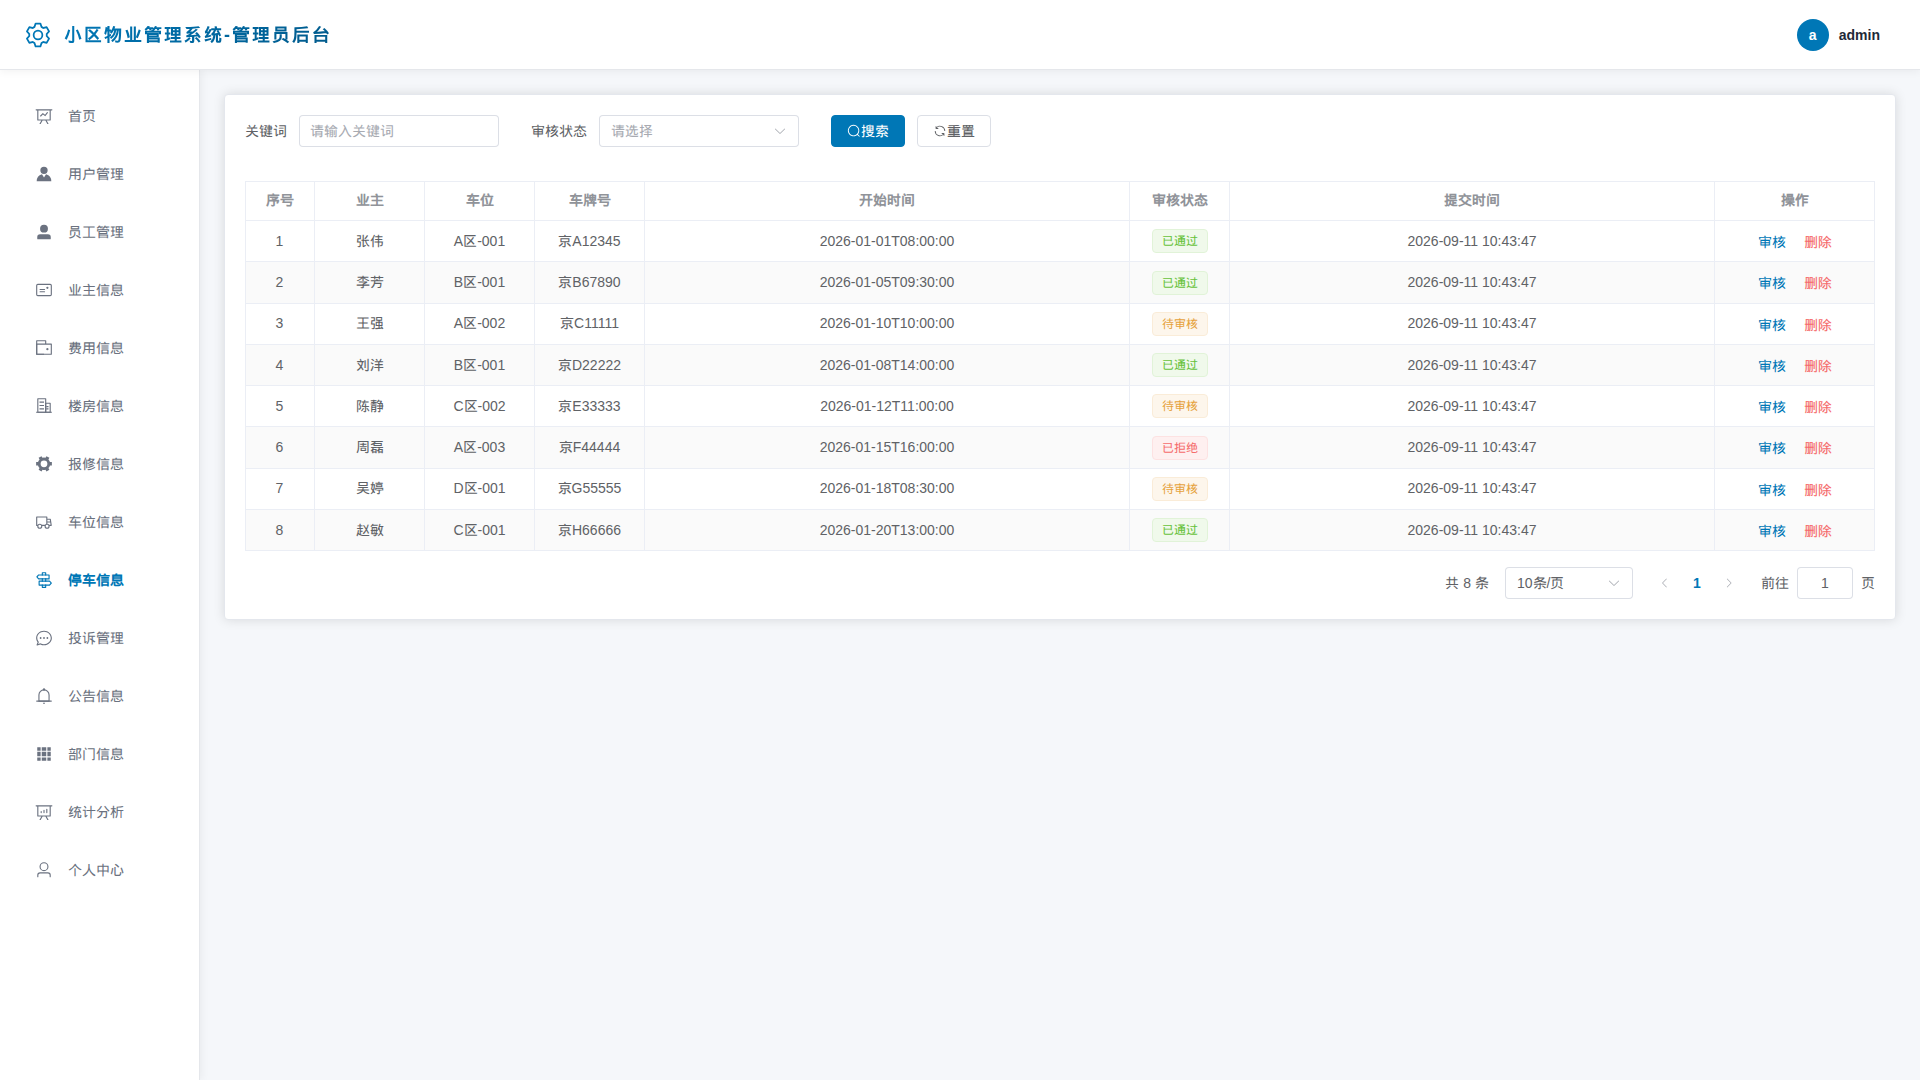This screenshot has width=1920, height=1080.
Task: Go to next page arrow
Action: pos(1729,583)
